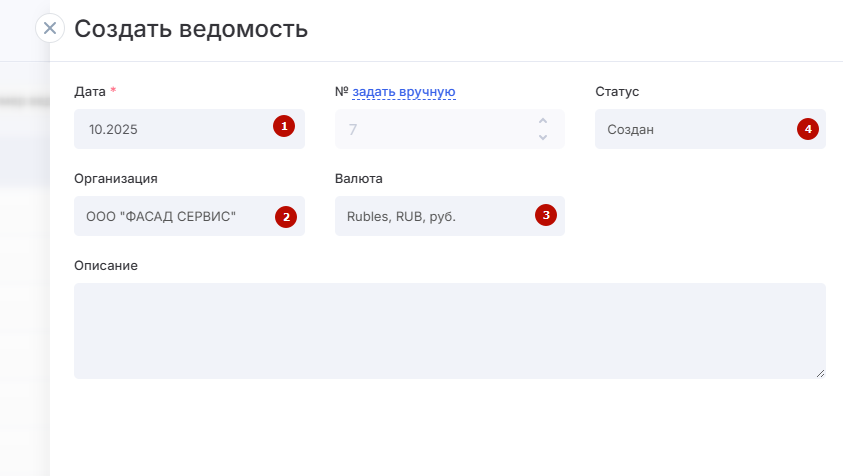Increase number with the up arrow
This screenshot has height=476, width=843.
tap(543, 120)
